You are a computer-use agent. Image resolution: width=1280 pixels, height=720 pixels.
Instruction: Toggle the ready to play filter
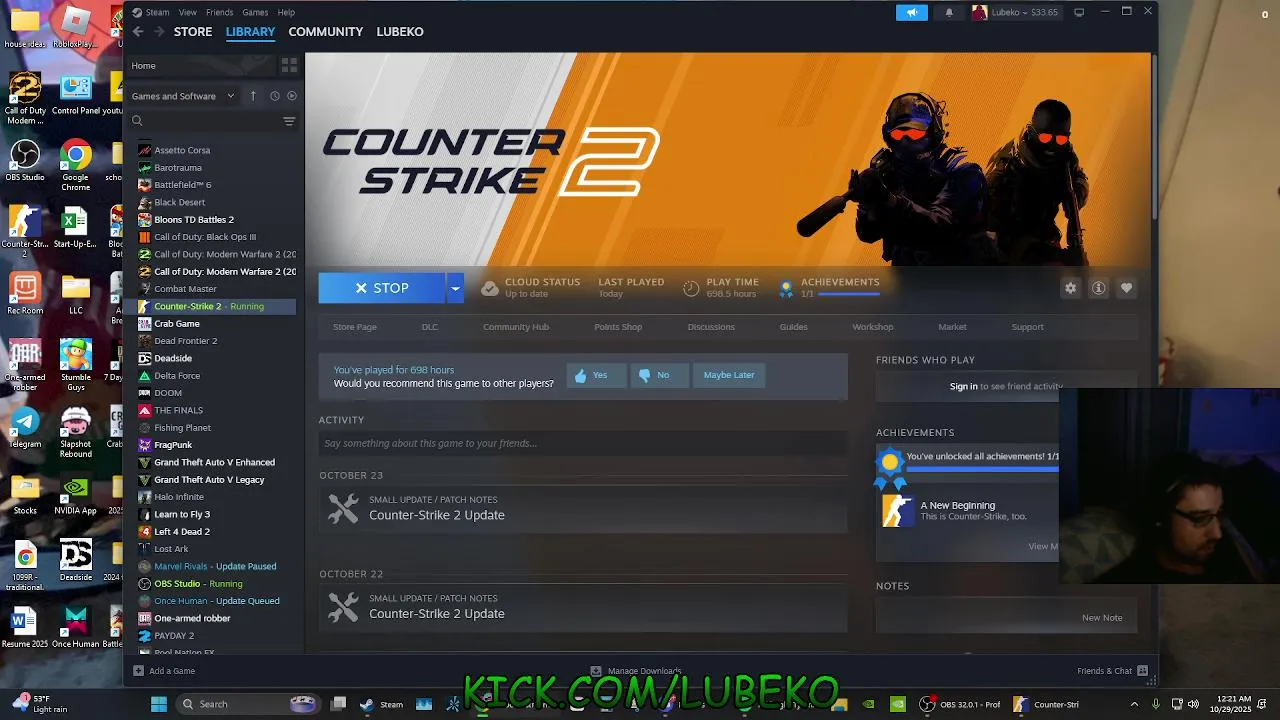click(x=292, y=96)
